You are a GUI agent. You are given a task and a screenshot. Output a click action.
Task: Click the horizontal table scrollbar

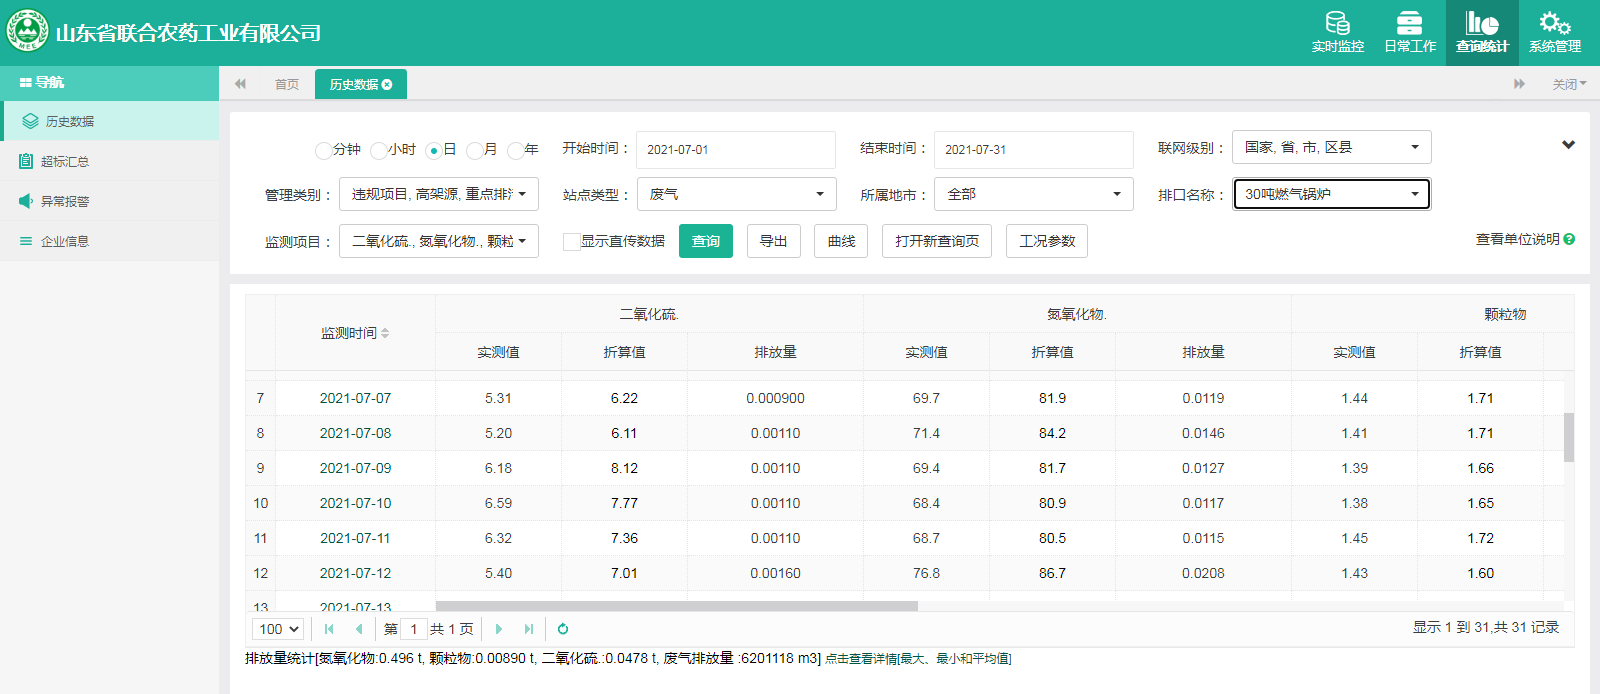click(677, 606)
